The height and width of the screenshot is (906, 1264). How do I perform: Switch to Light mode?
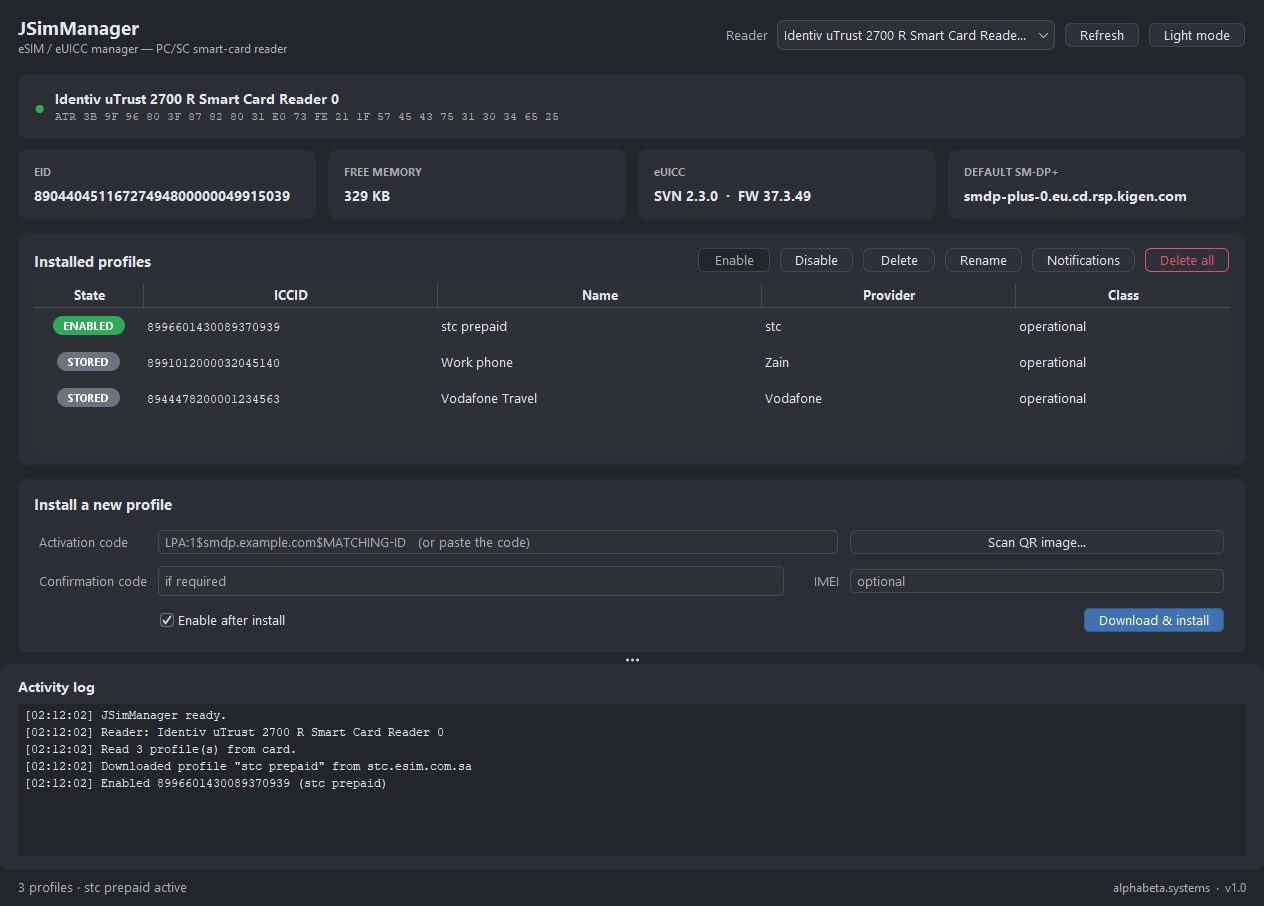click(1196, 35)
